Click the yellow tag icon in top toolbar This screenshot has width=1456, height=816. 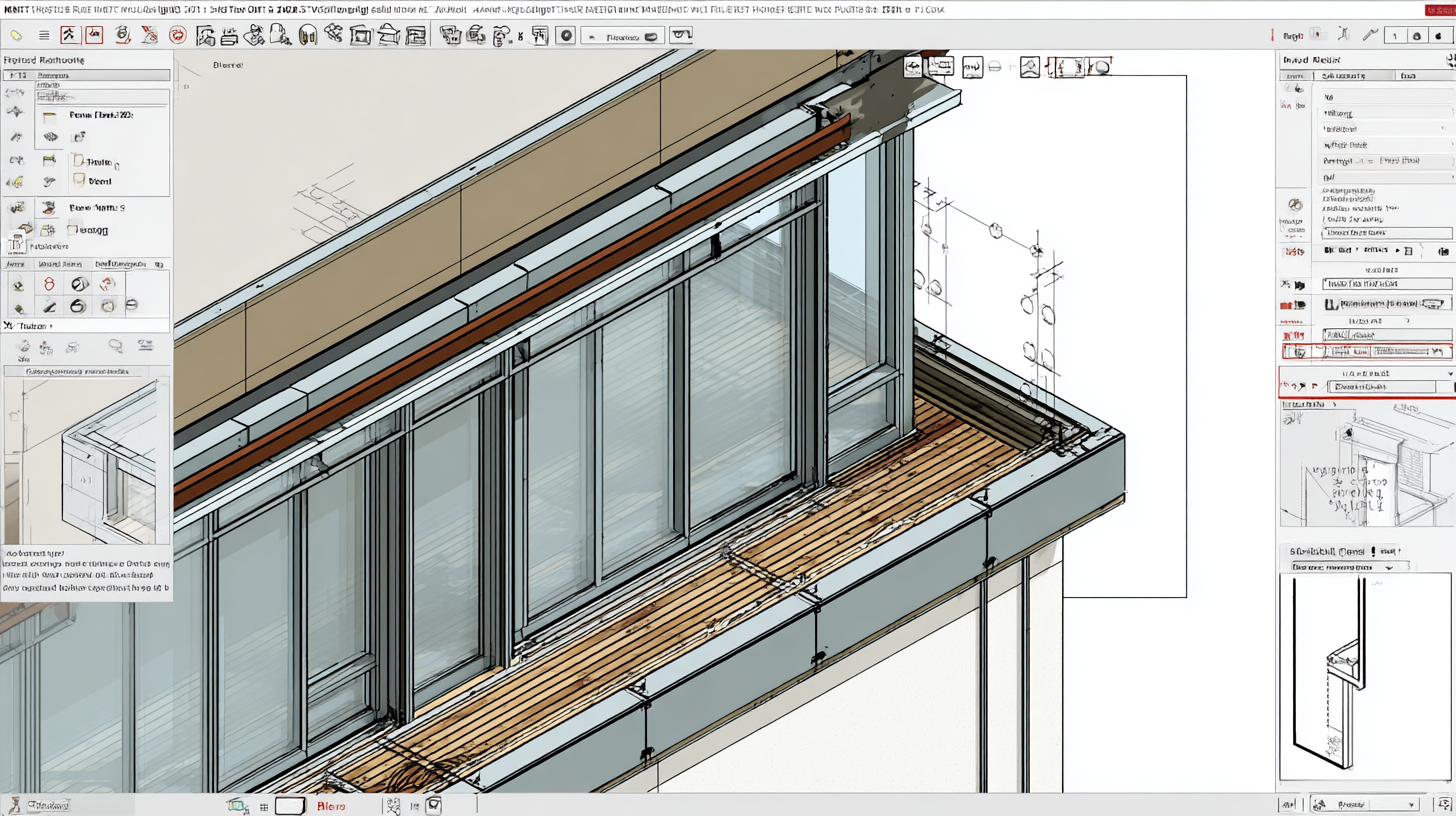click(17, 35)
